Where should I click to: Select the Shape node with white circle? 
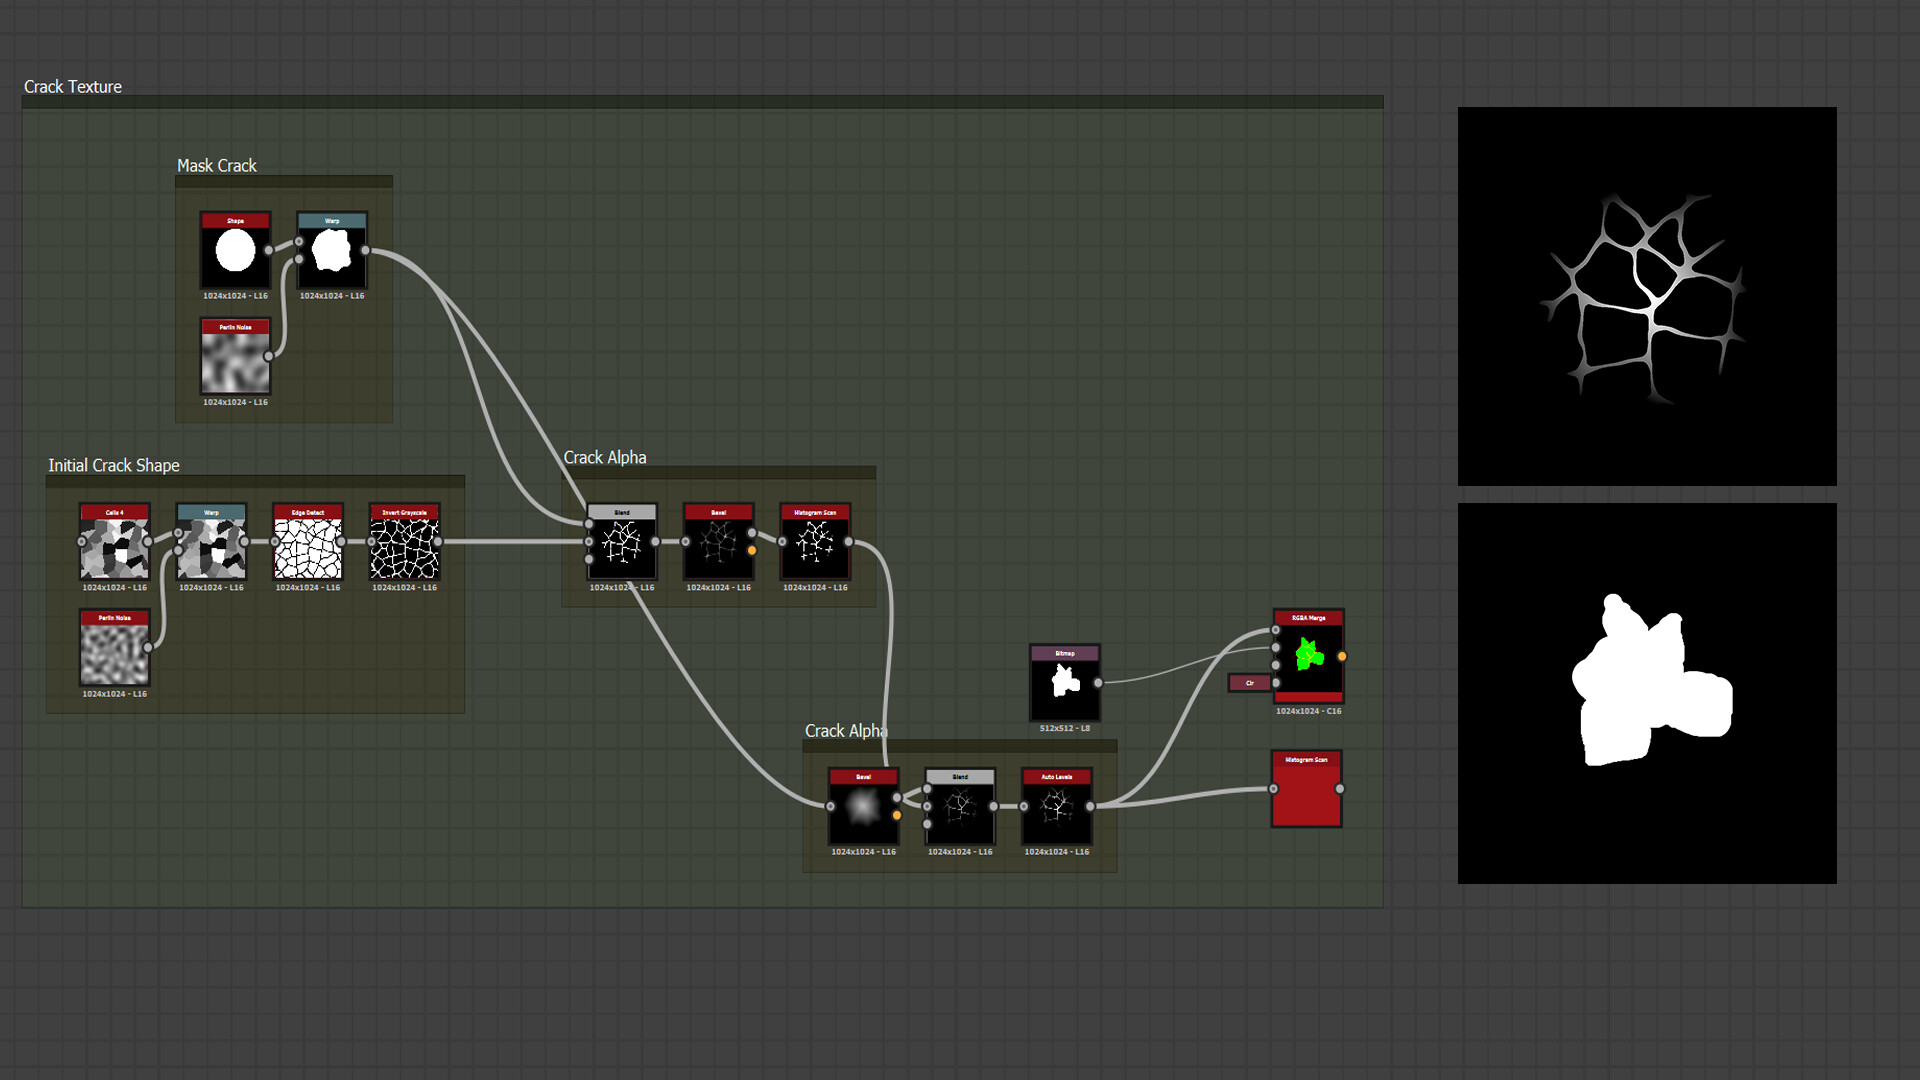[x=235, y=250]
